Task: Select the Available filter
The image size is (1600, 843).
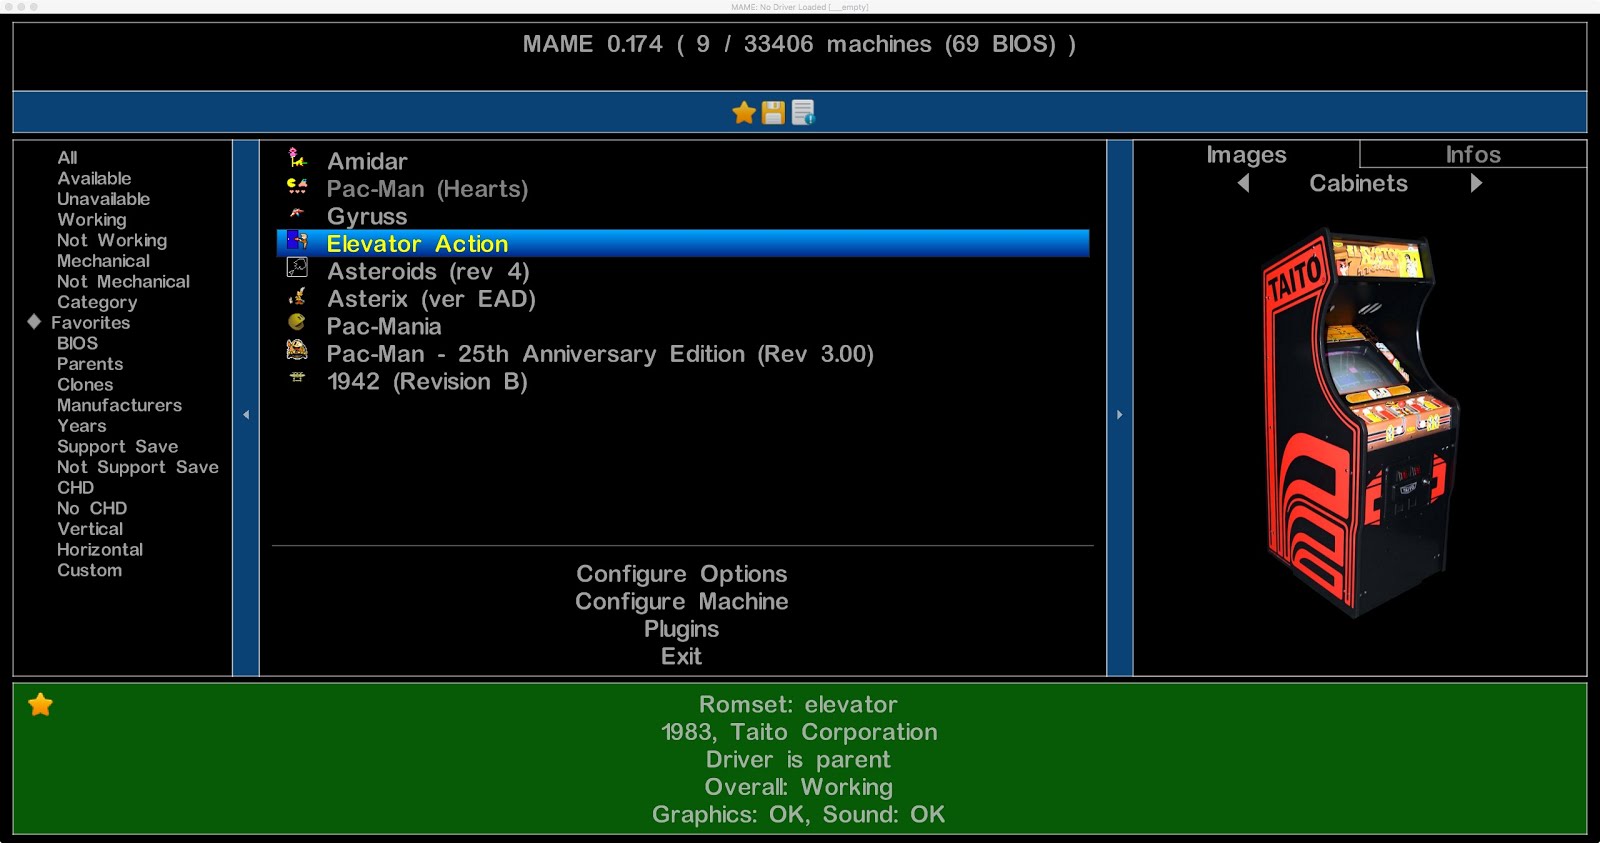Action: (94, 178)
